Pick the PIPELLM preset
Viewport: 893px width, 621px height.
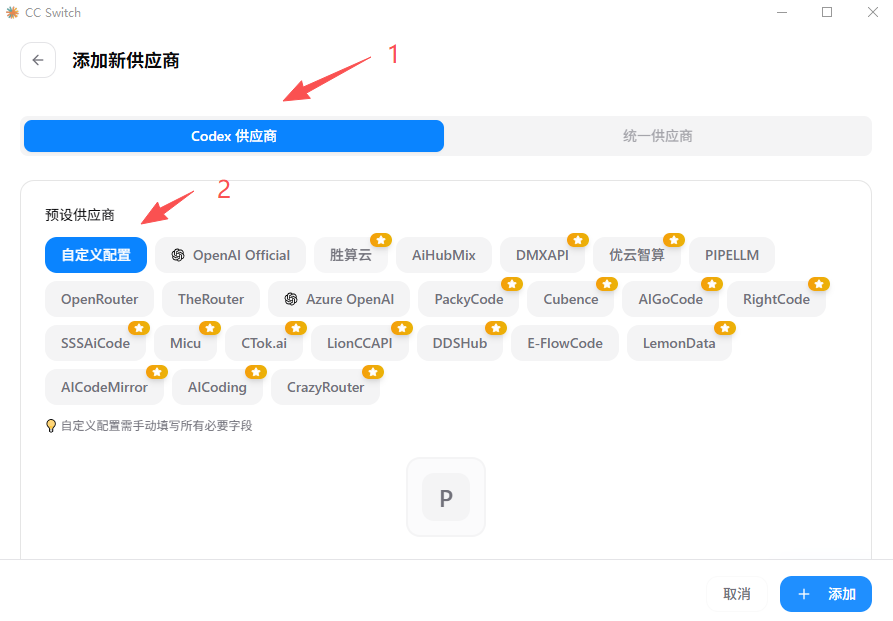click(732, 255)
